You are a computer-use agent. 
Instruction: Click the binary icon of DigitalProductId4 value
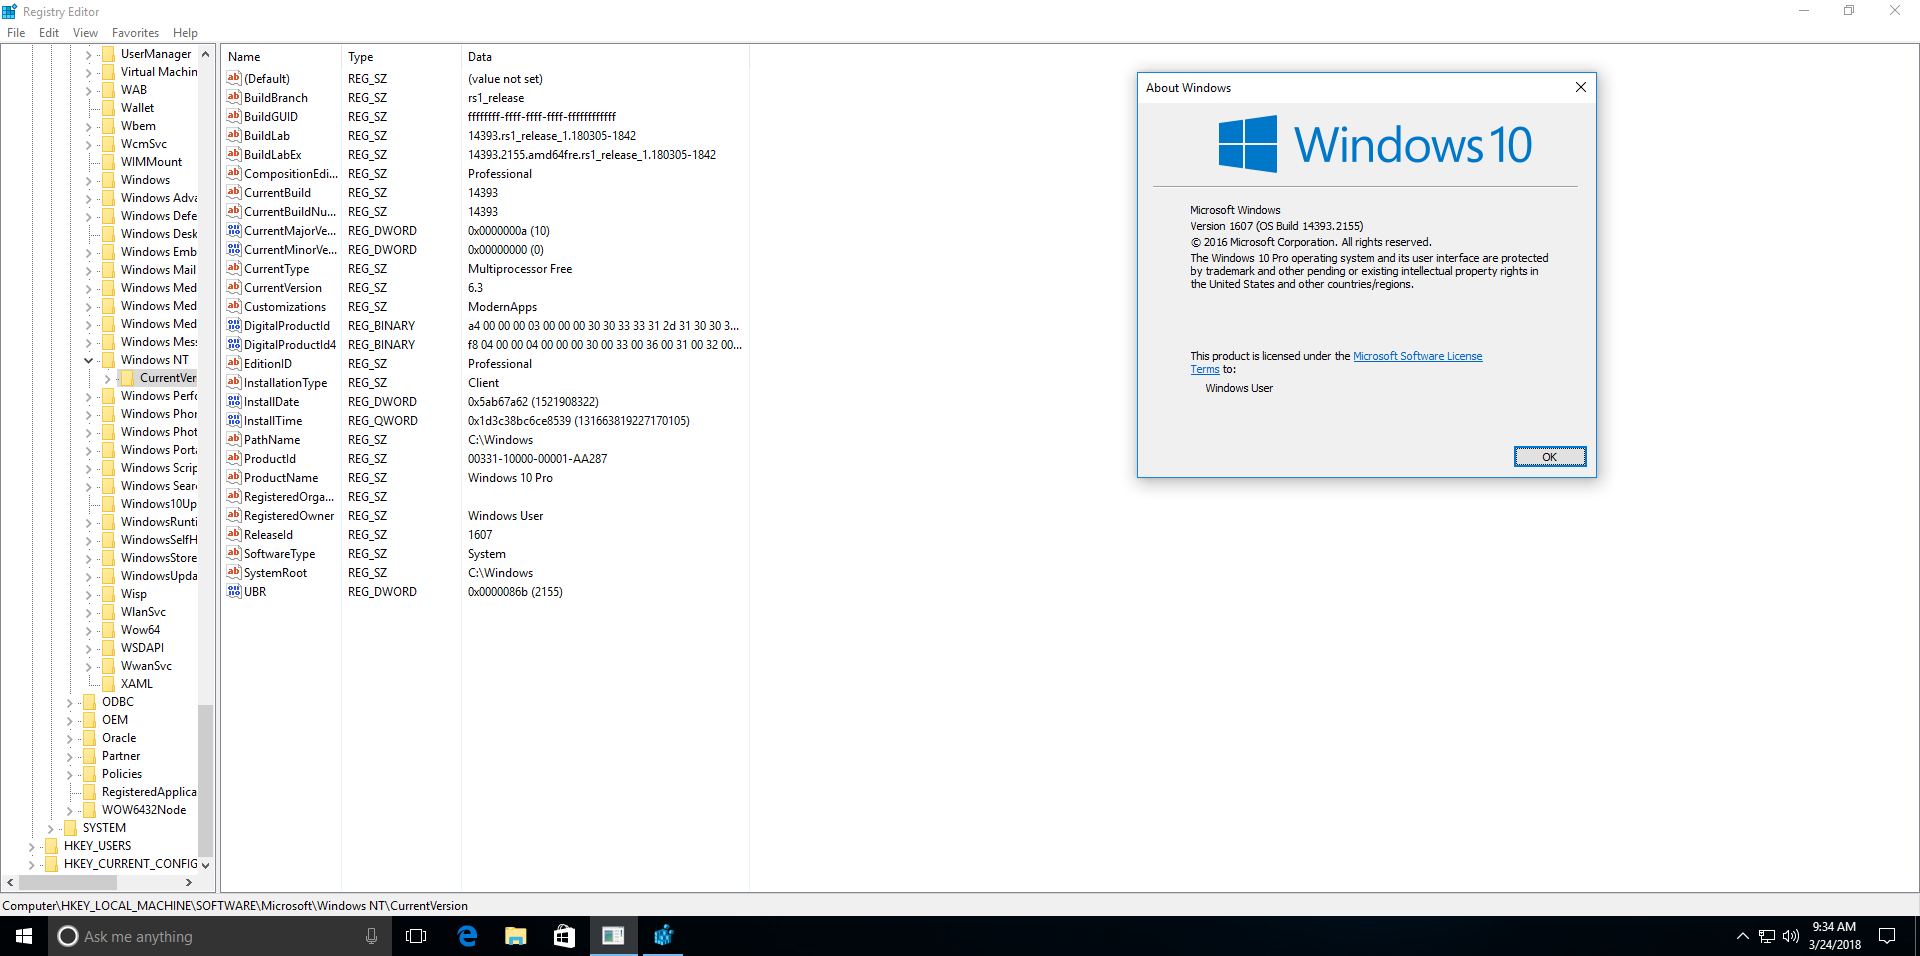click(x=234, y=344)
